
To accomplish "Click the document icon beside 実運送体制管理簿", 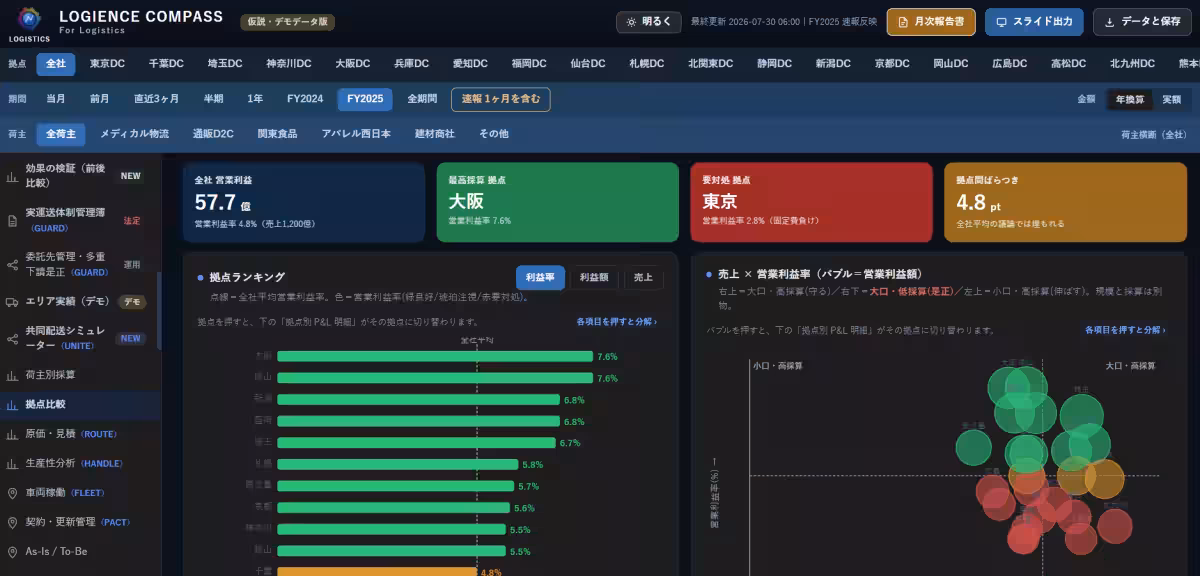I will pos(12,220).
